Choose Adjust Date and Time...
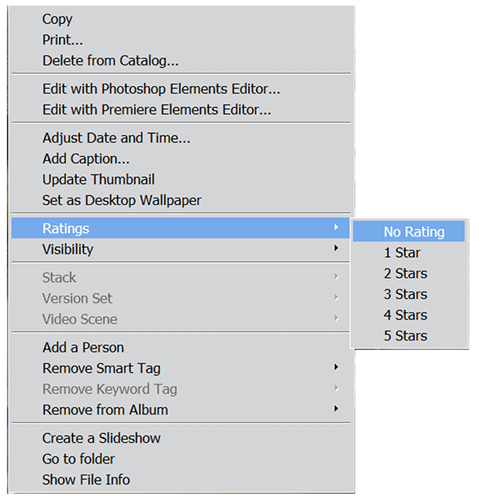The image size is (479, 498). point(180,138)
